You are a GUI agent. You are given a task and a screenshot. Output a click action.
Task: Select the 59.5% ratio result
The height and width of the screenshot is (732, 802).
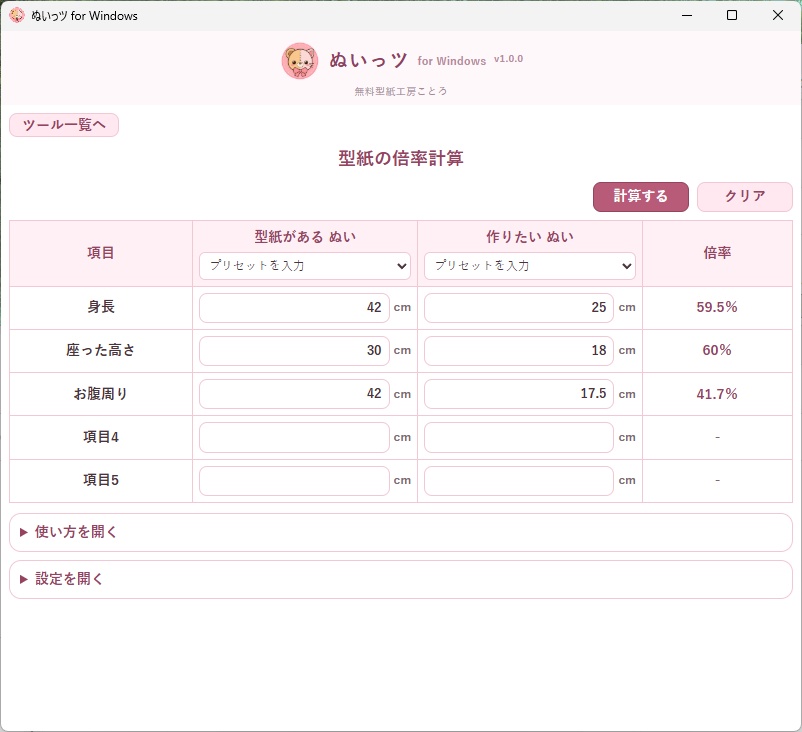point(717,307)
